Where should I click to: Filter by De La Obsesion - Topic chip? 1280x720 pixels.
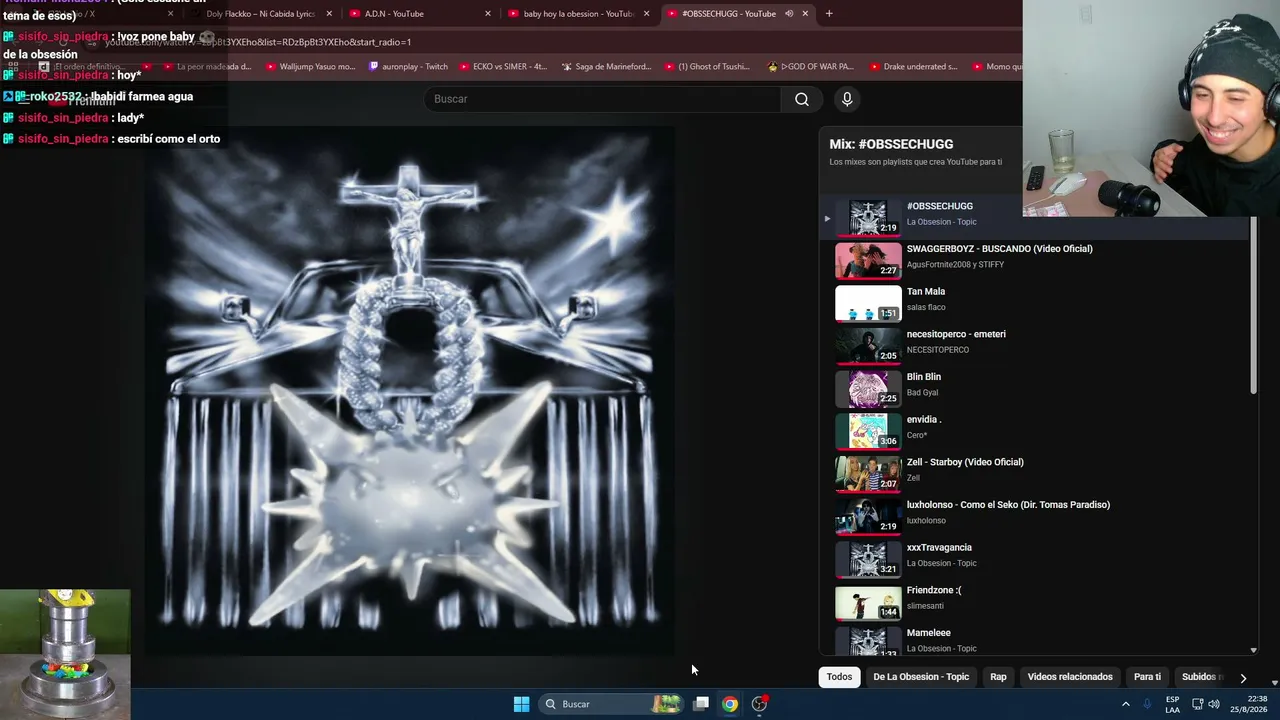tap(921, 677)
